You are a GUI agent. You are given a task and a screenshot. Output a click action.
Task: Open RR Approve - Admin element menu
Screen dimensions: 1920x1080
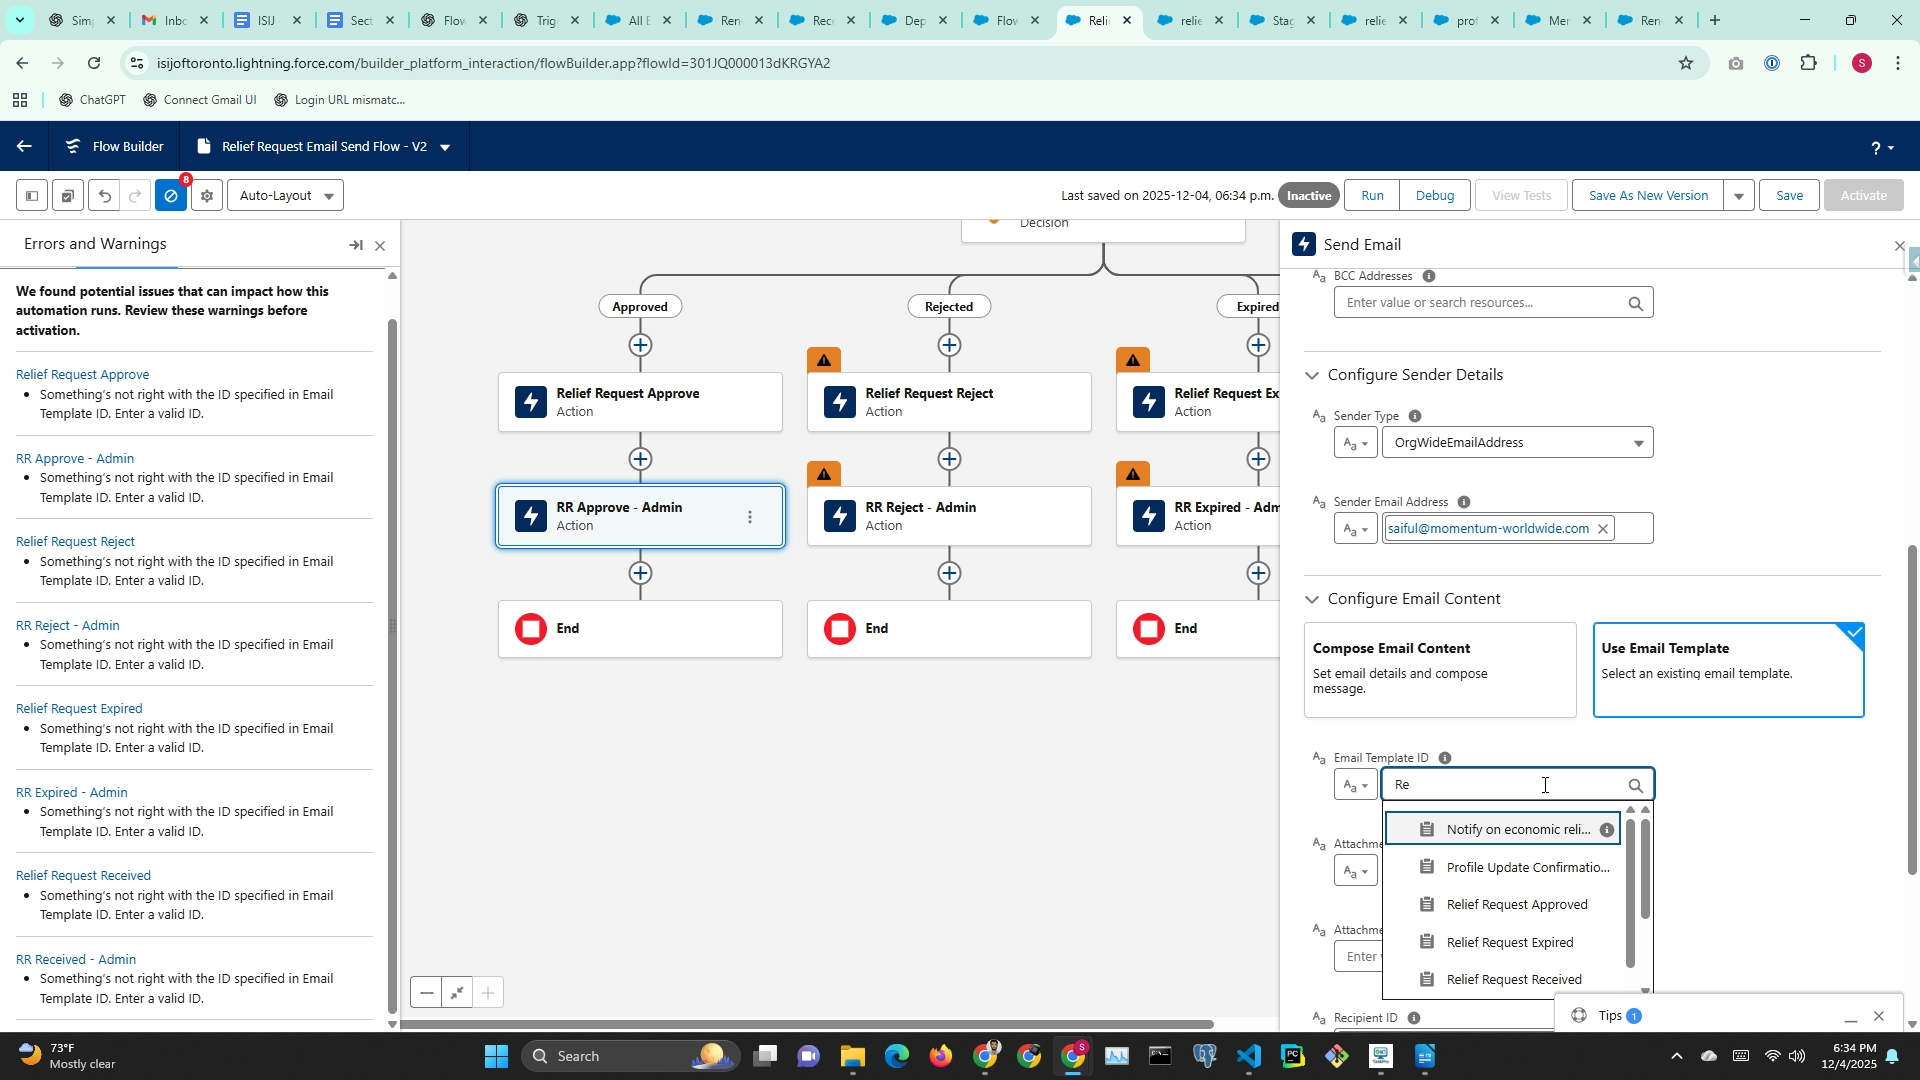(x=750, y=517)
